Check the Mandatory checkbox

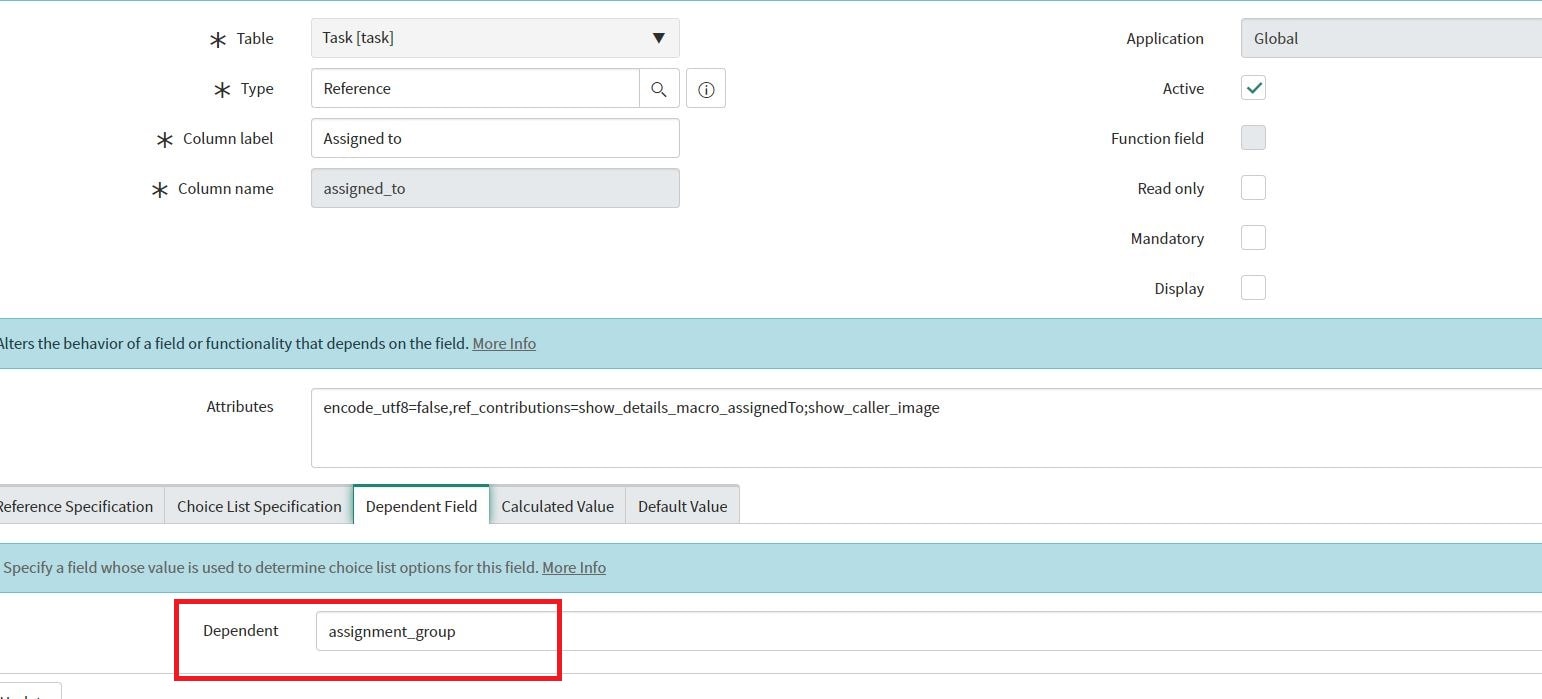click(x=1252, y=237)
